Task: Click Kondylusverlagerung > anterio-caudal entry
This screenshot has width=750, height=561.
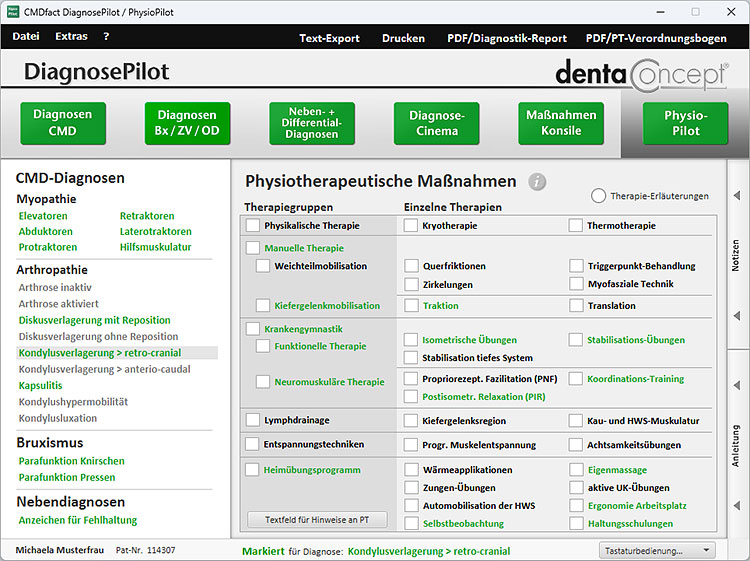Action: [x=104, y=369]
